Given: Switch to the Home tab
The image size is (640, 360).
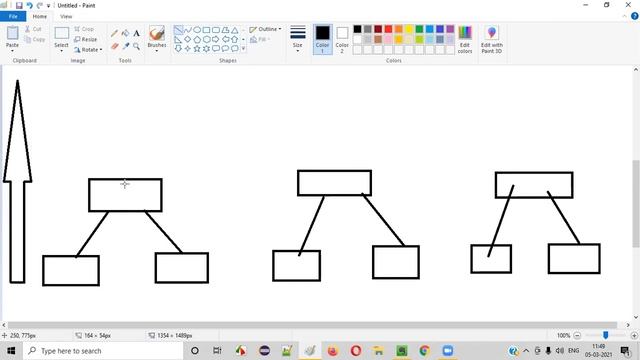Looking at the screenshot, I should point(40,16).
